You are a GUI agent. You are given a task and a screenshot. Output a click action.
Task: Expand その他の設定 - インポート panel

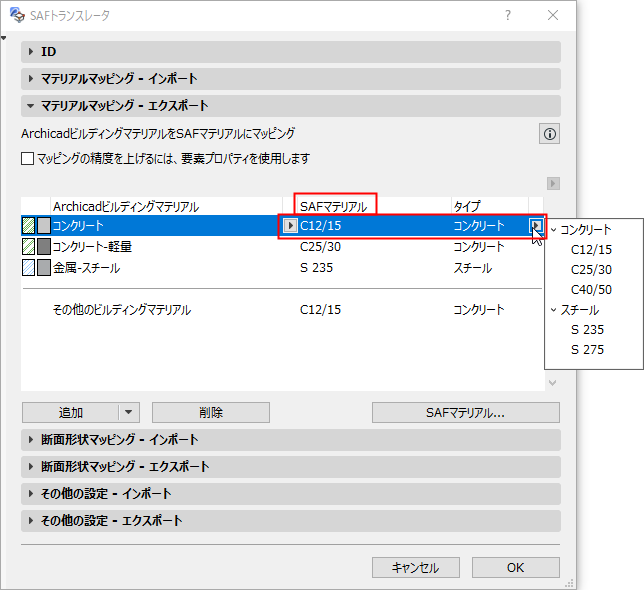click(x=291, y=494)
